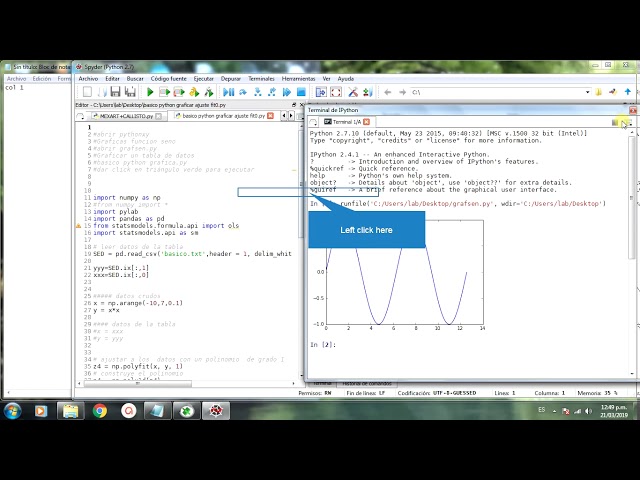Open Ayuda menu
Viewport: 640px width, 480px height.
click(346, 78)
